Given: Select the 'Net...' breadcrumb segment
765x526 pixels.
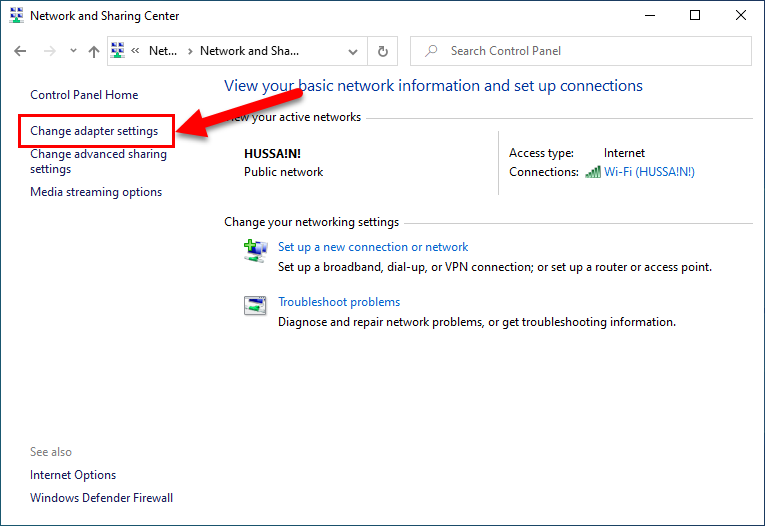Looking at the screenshot, I should (160, 51).
